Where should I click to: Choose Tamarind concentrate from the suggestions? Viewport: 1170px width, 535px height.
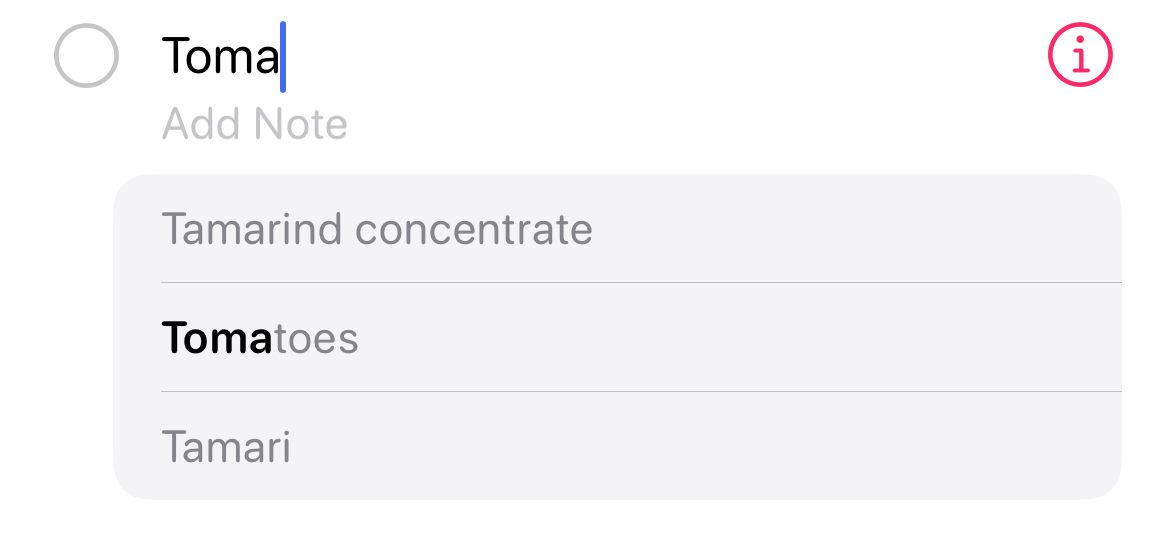377,230
